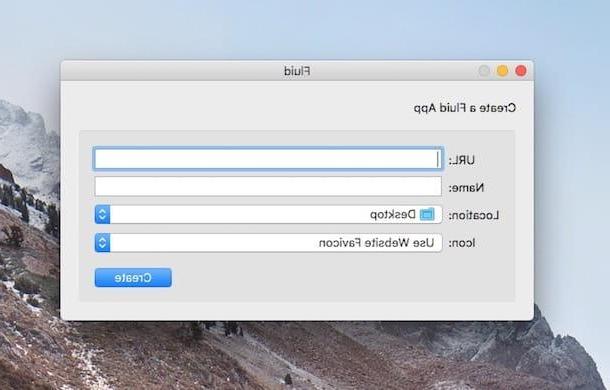Click the URL: label
Image resolution: width=610 pixels, height=390 pixels.
point(462,160)
